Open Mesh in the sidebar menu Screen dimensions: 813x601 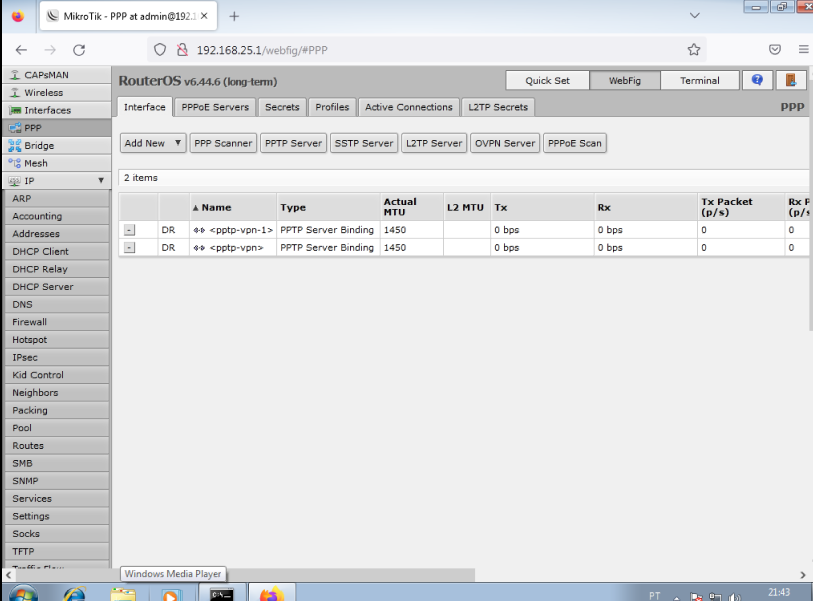[57, 163]
